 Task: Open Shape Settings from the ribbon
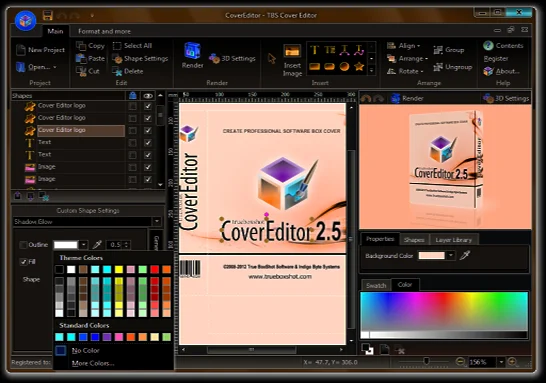[x=140, y=58]
